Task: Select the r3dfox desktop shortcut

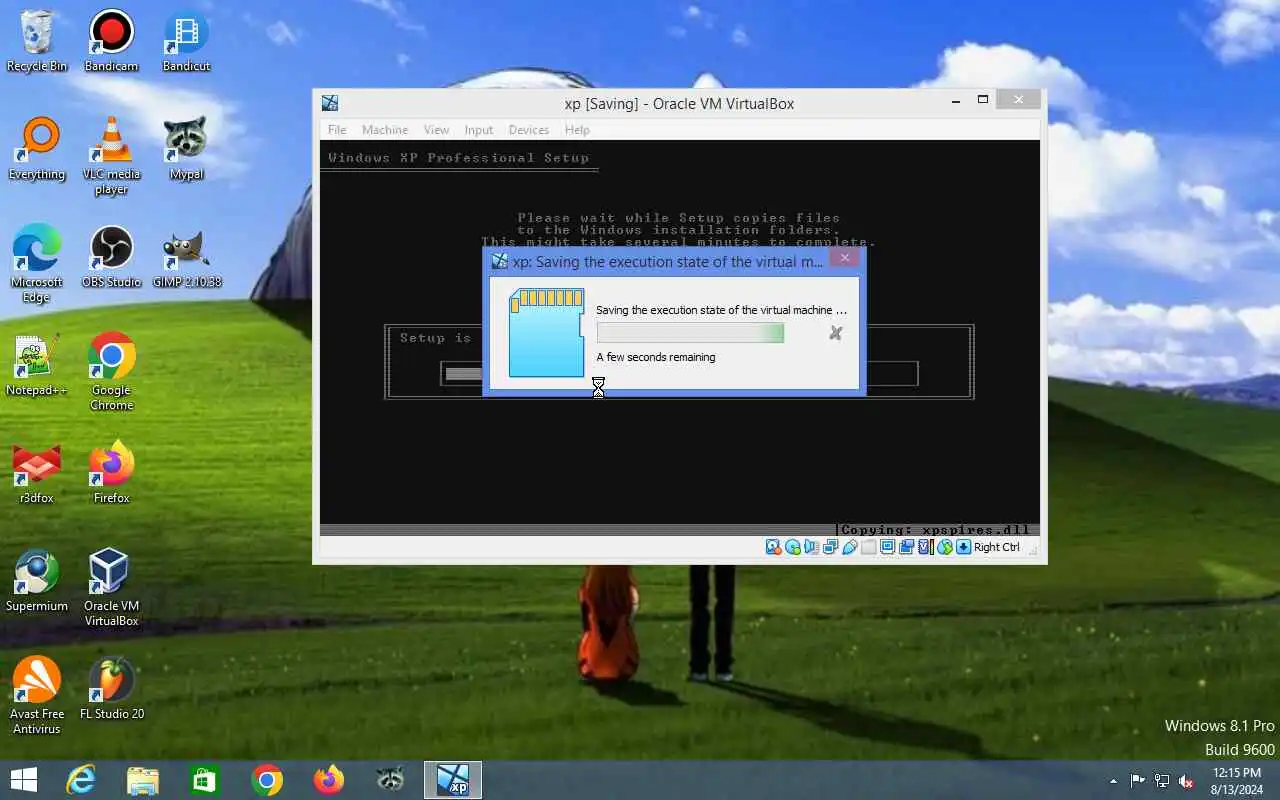Action: 37,473
